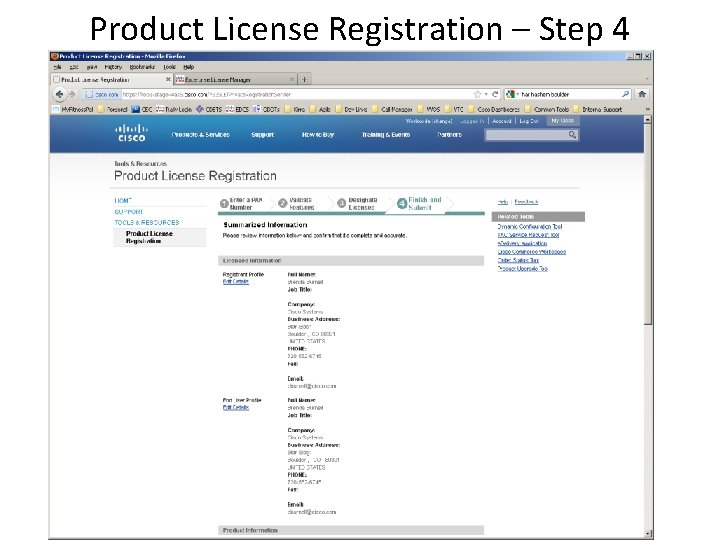
Task: Close the Enterprise License Manager tab
Action: [292, 79]
